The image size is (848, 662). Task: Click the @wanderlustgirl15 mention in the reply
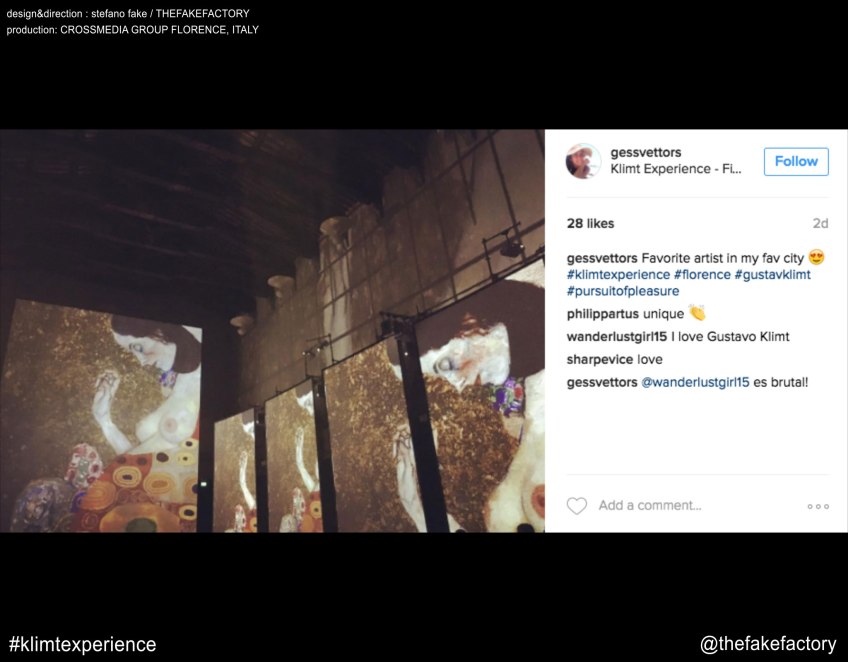pyautogui.click(x=695, y=383)
